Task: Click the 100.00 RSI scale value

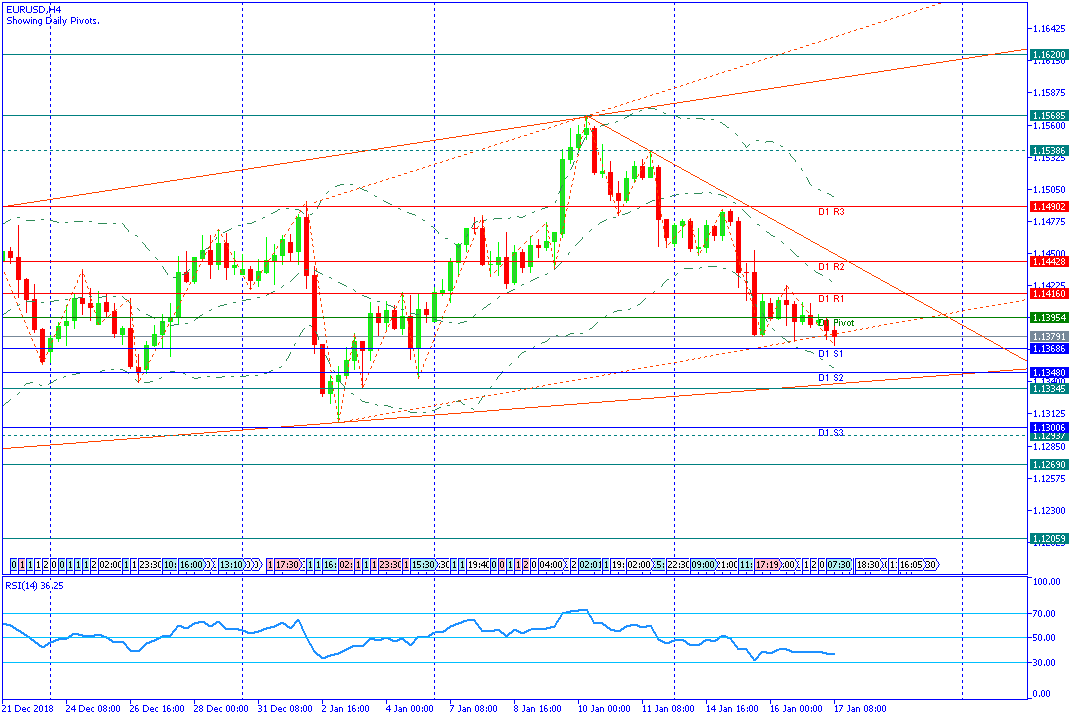Action: coord(1046,582)
